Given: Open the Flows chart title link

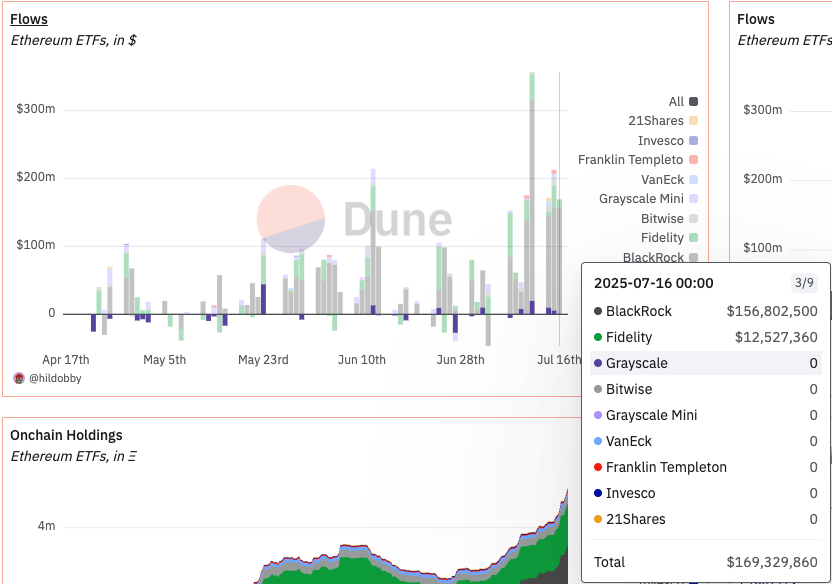Looking at the screenshot, I should point(29,19).
